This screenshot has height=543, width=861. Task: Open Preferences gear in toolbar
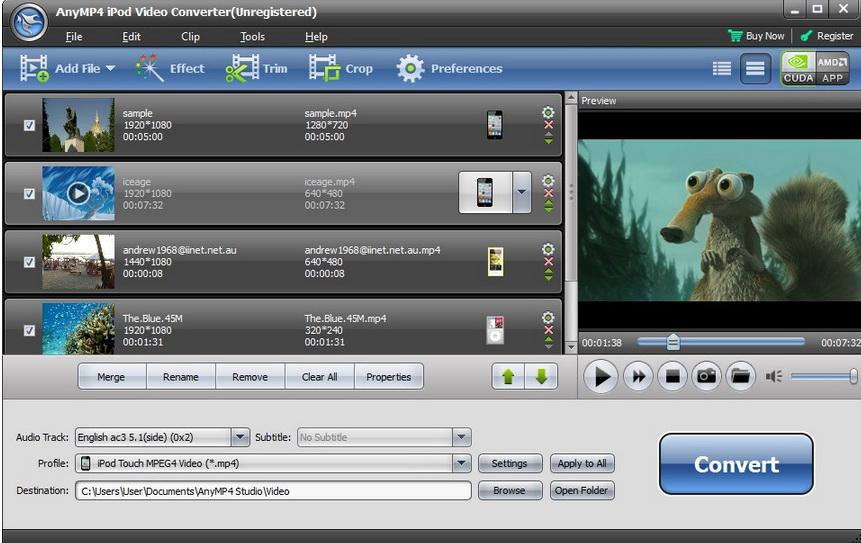(410, 68)
